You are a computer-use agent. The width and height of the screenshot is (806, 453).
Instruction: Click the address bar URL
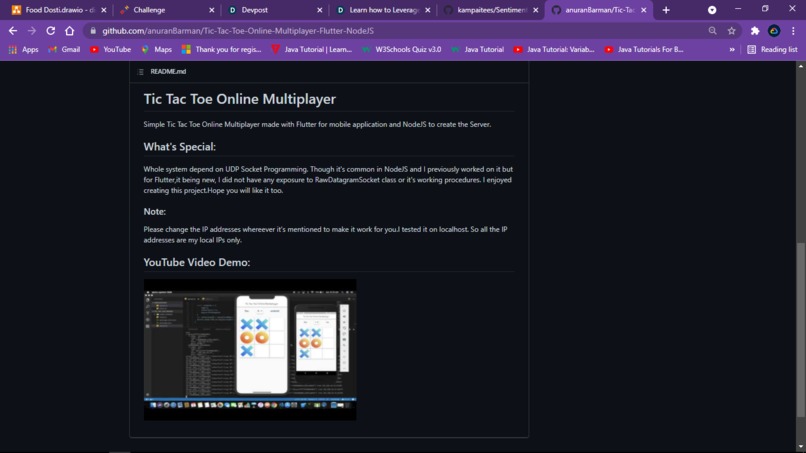point(238,31)
